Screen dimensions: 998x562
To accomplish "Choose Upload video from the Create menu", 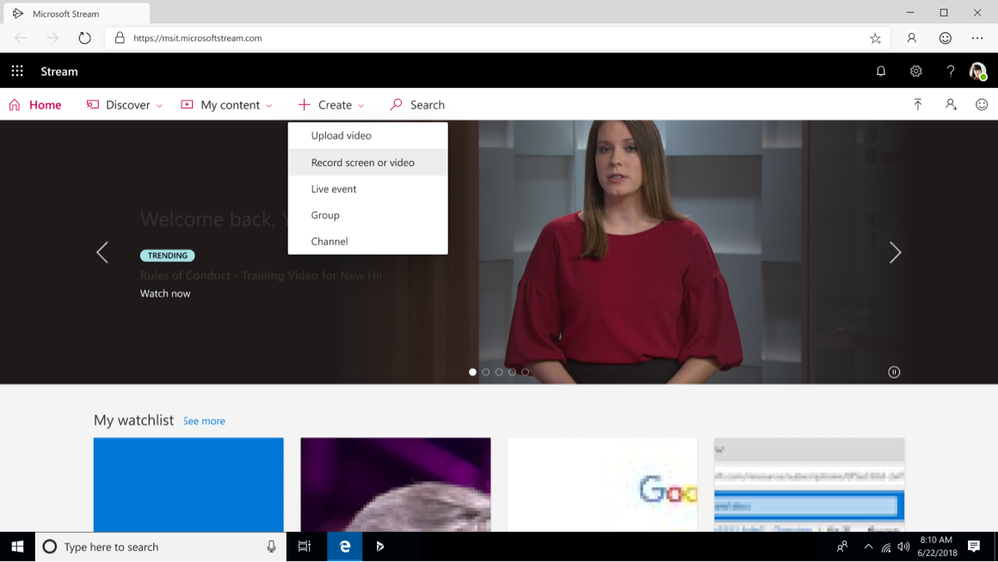I will pos(368,136).
